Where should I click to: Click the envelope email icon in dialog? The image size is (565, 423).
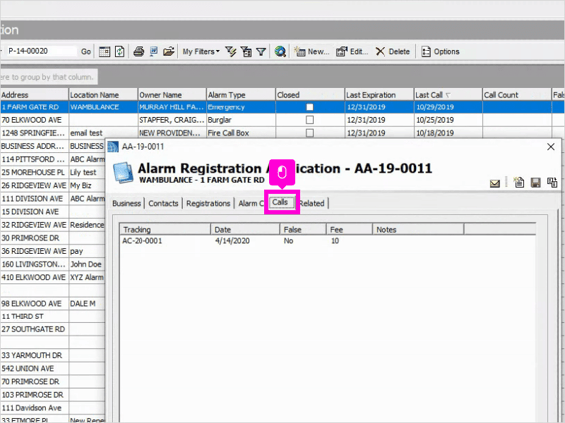(x=495, y=183)
